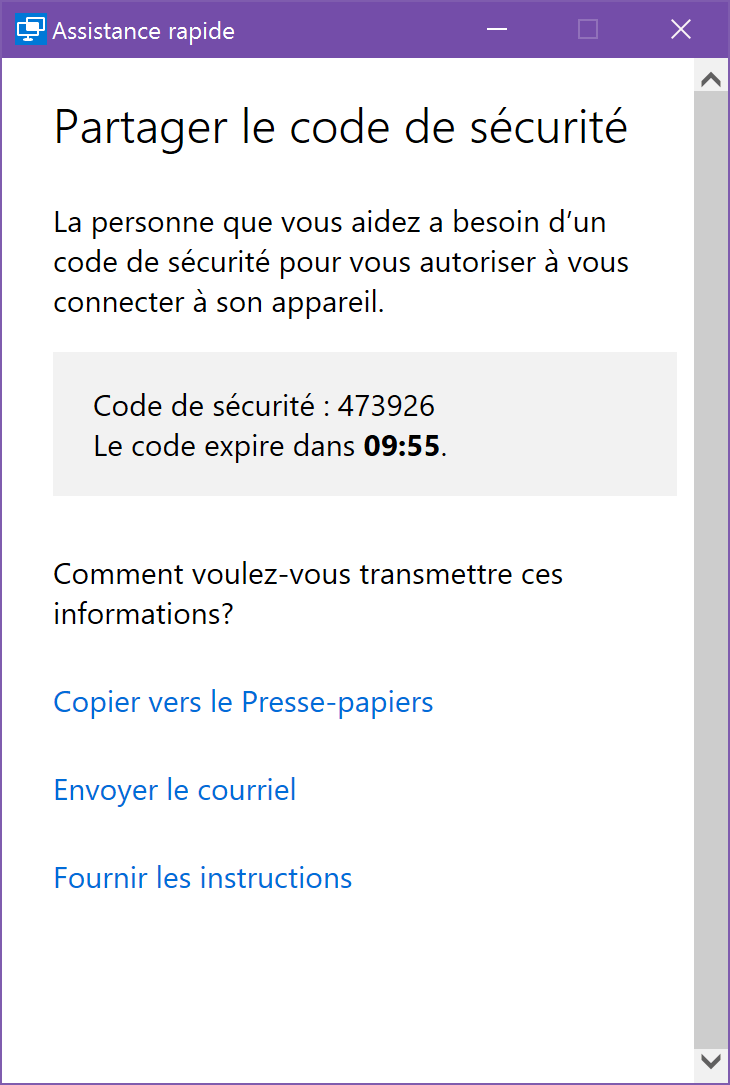This screenshot has width=730, height=1085.
Task: Click the Code de sécurité label
Action: point(208,406)
